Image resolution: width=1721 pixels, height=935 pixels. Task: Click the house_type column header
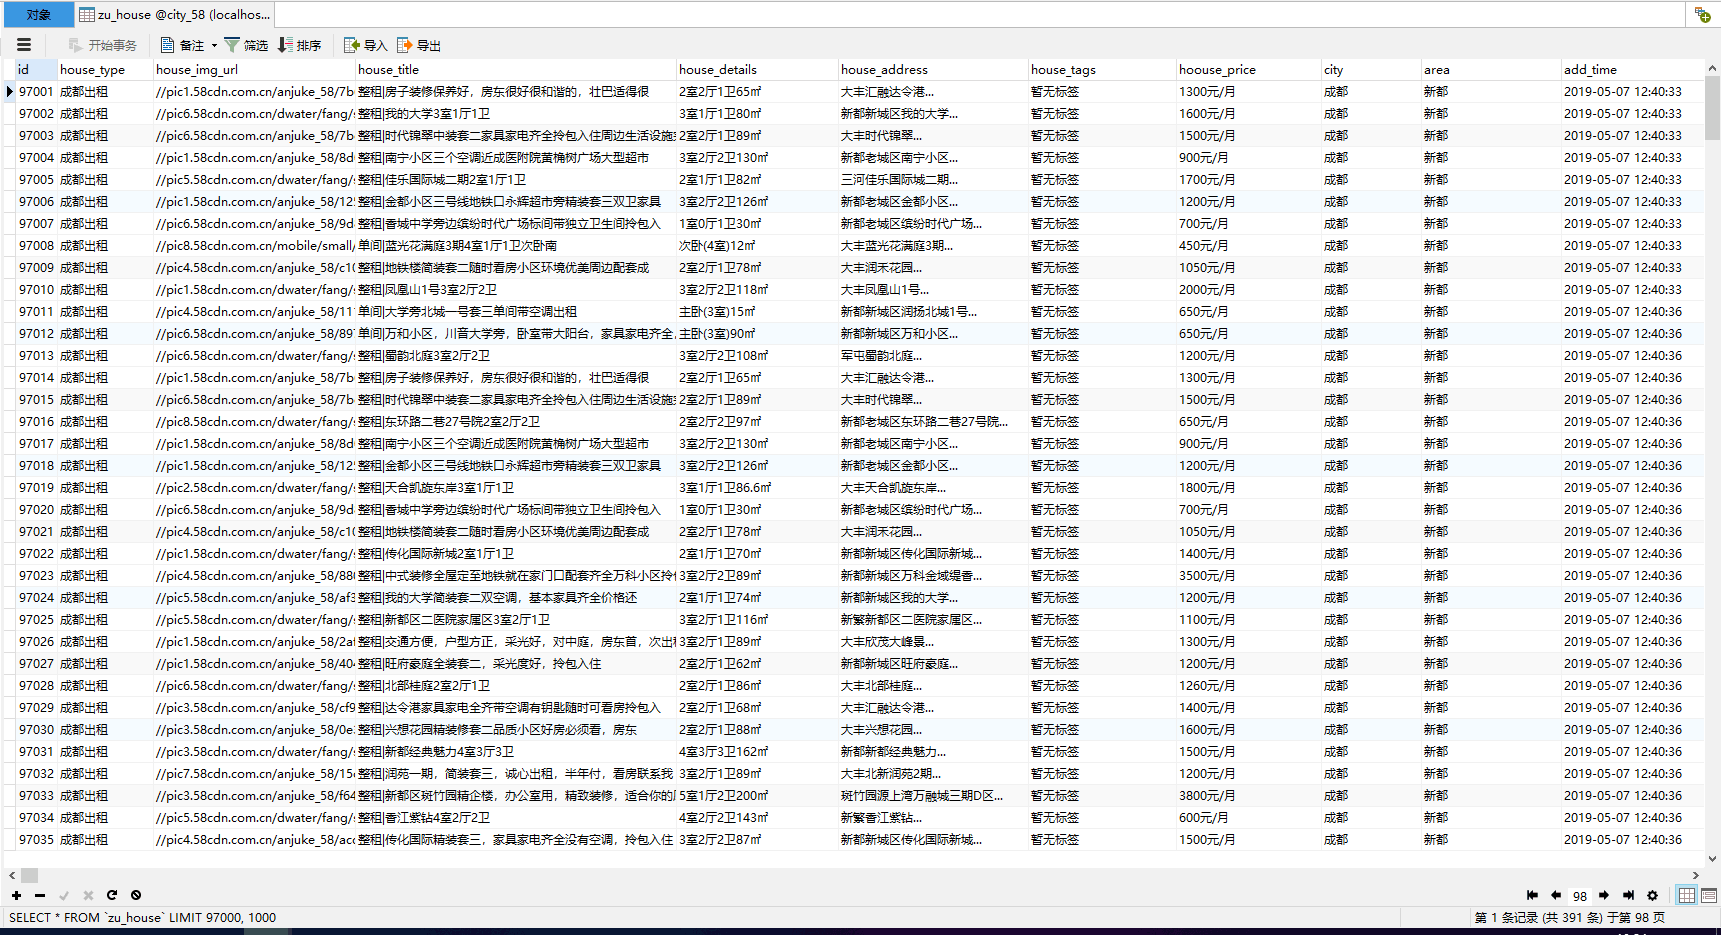coord(104,69)
